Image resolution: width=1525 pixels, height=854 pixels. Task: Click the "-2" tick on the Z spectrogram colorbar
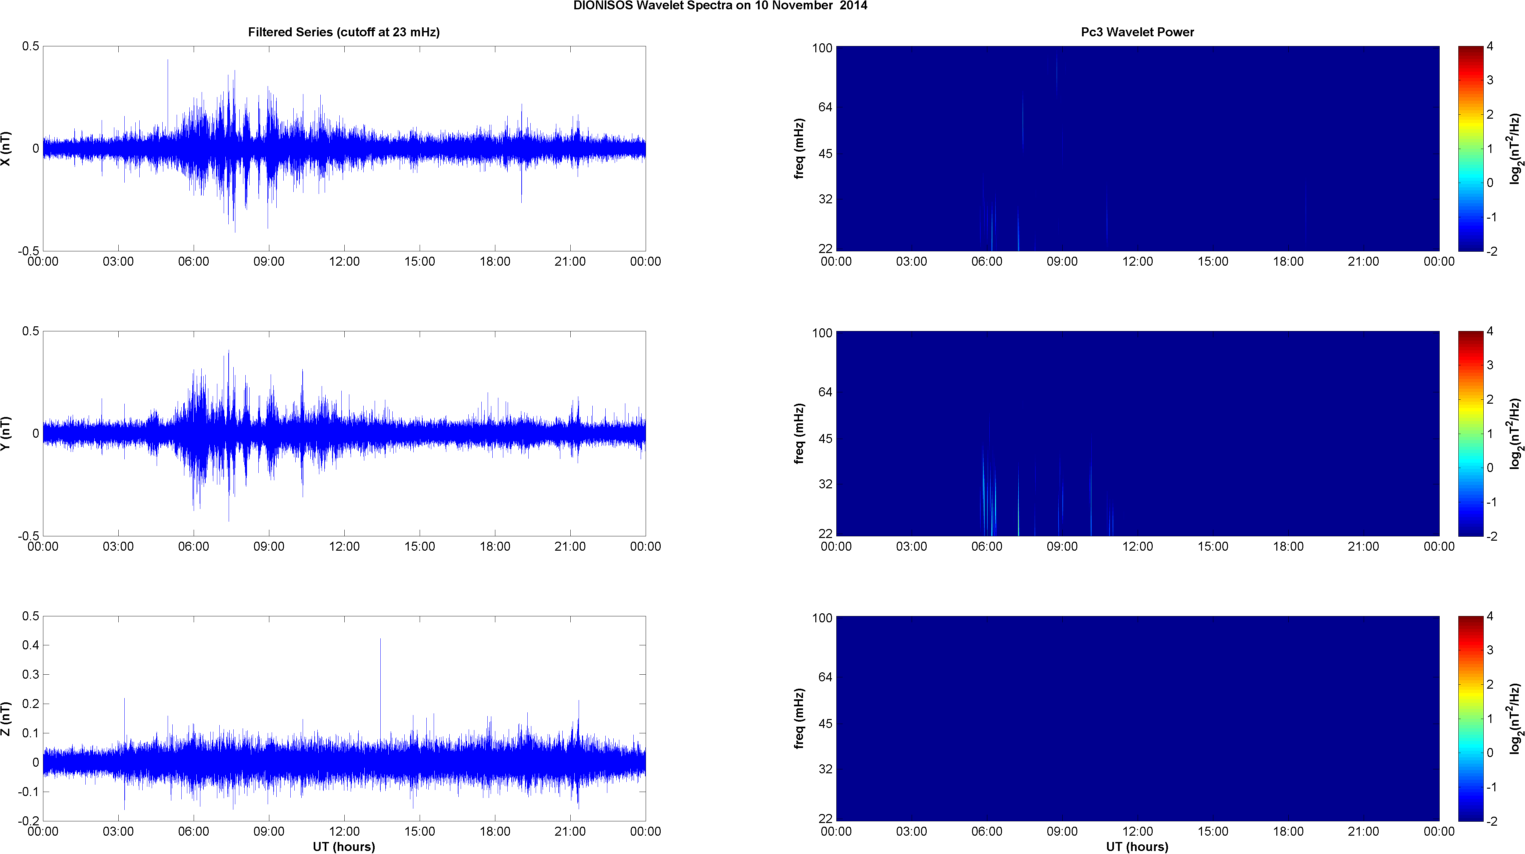pos(1491,821)
